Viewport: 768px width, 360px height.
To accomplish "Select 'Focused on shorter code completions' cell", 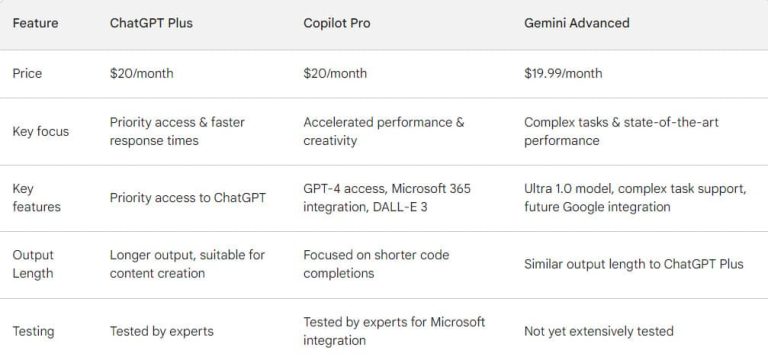I will (x=376, y=264).
